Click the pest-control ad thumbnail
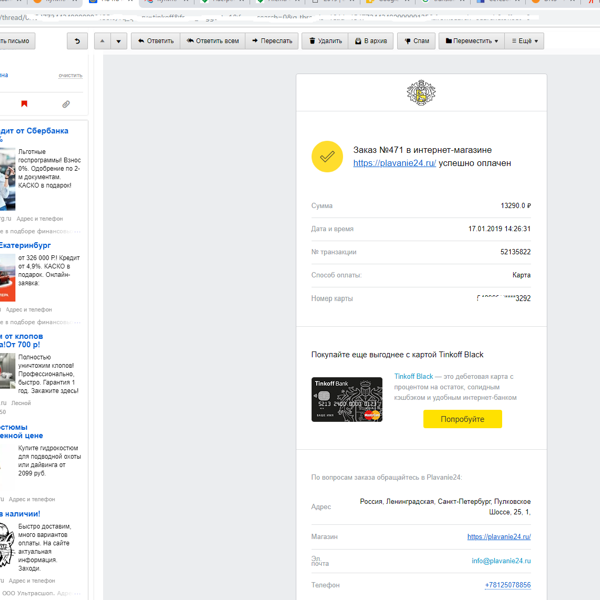 point(8,371)
